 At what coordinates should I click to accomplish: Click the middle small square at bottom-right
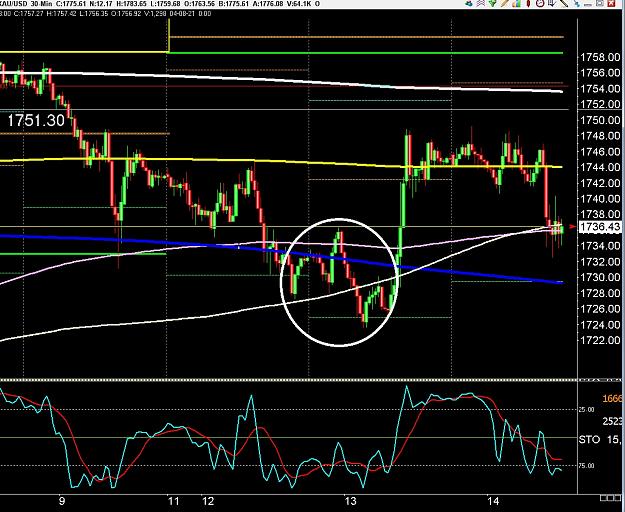tap(609, 498)
